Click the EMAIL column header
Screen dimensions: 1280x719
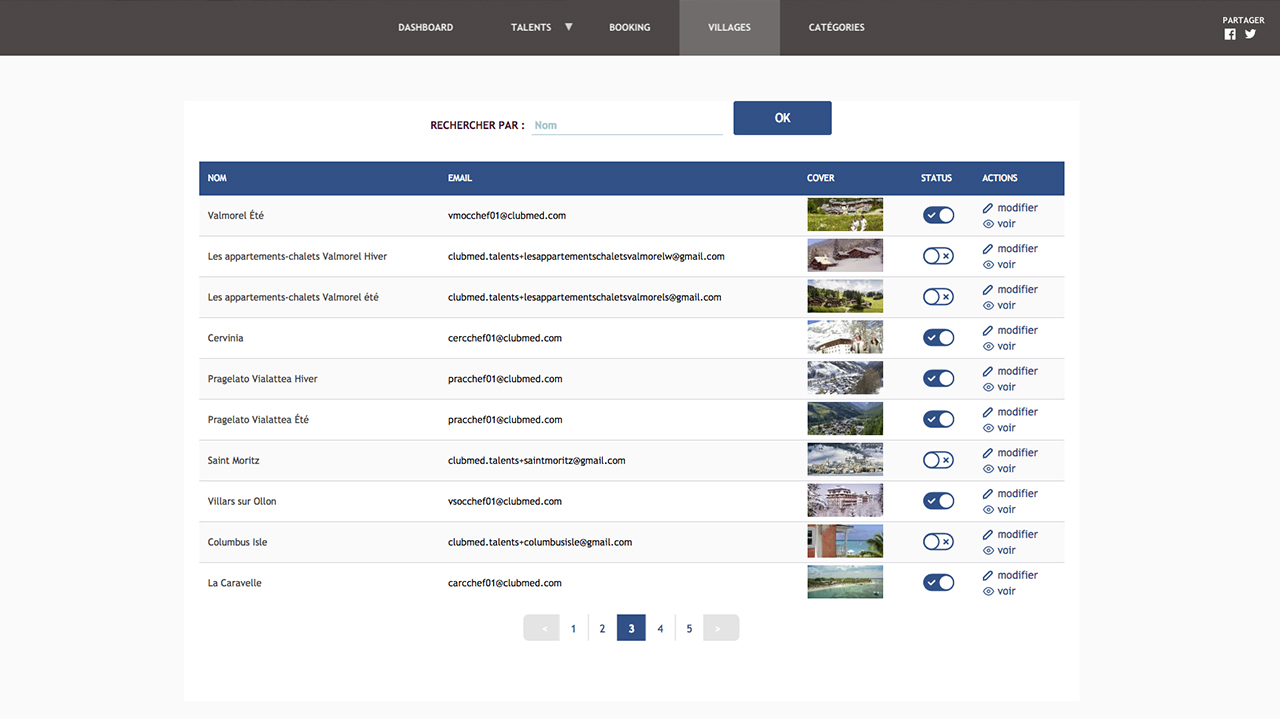point(460,178)
